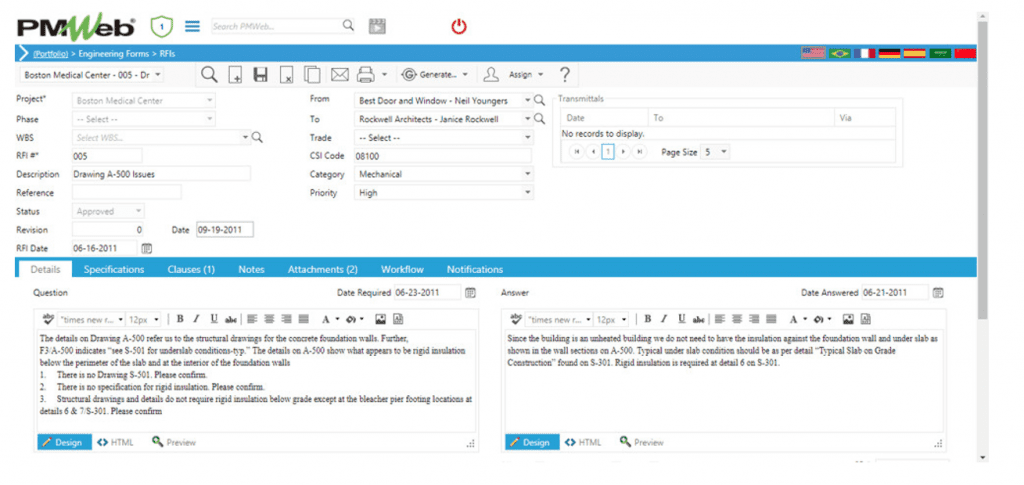Click Preview in Answer editor
Screen dimensions: 1024x485
(x=641, y=442)
